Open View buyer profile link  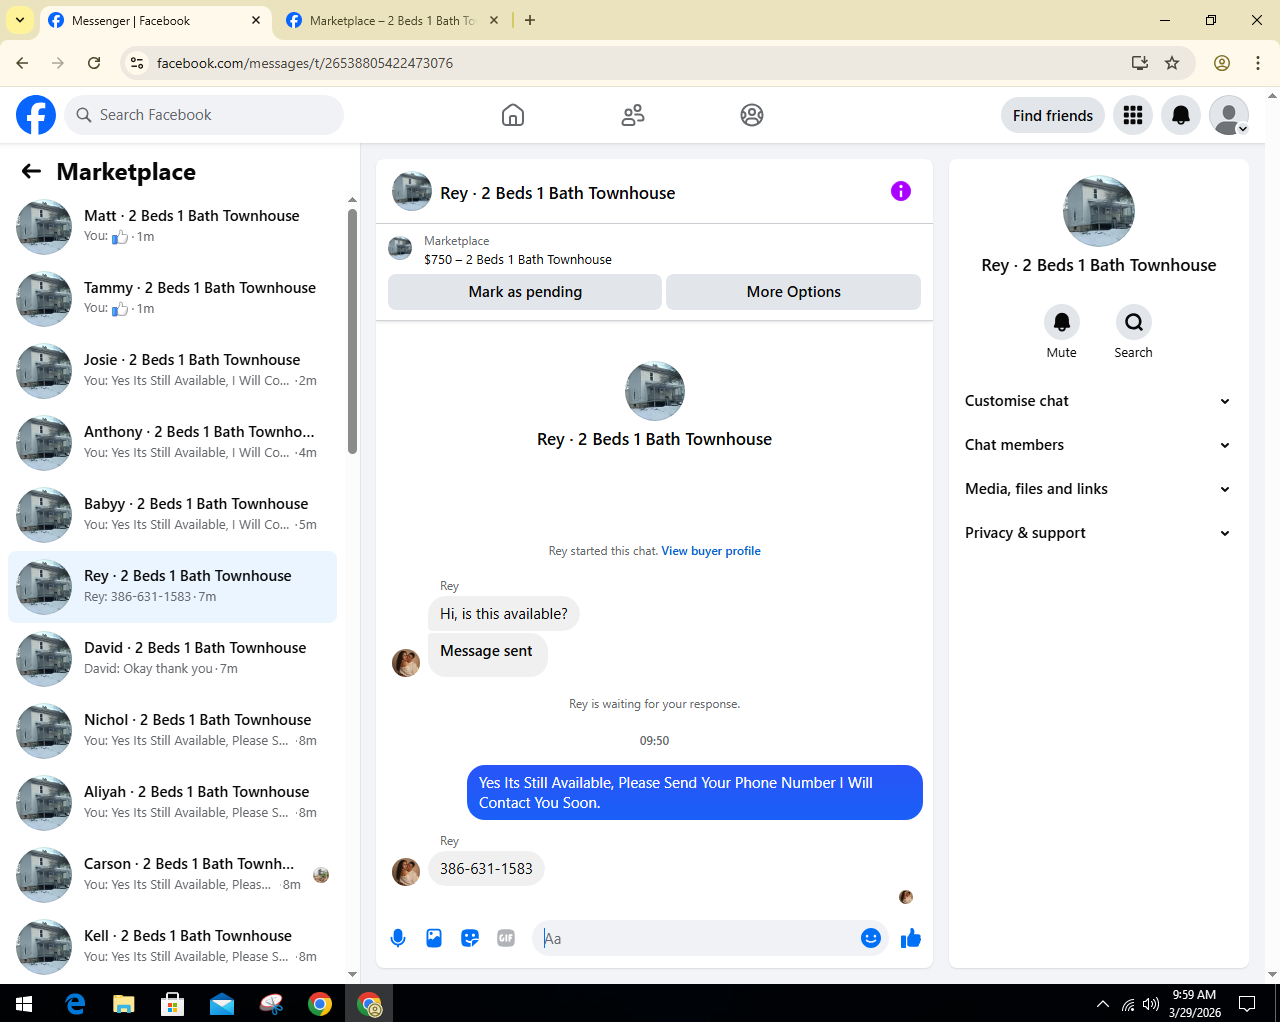pyautogui.click(x=711, y=551)
